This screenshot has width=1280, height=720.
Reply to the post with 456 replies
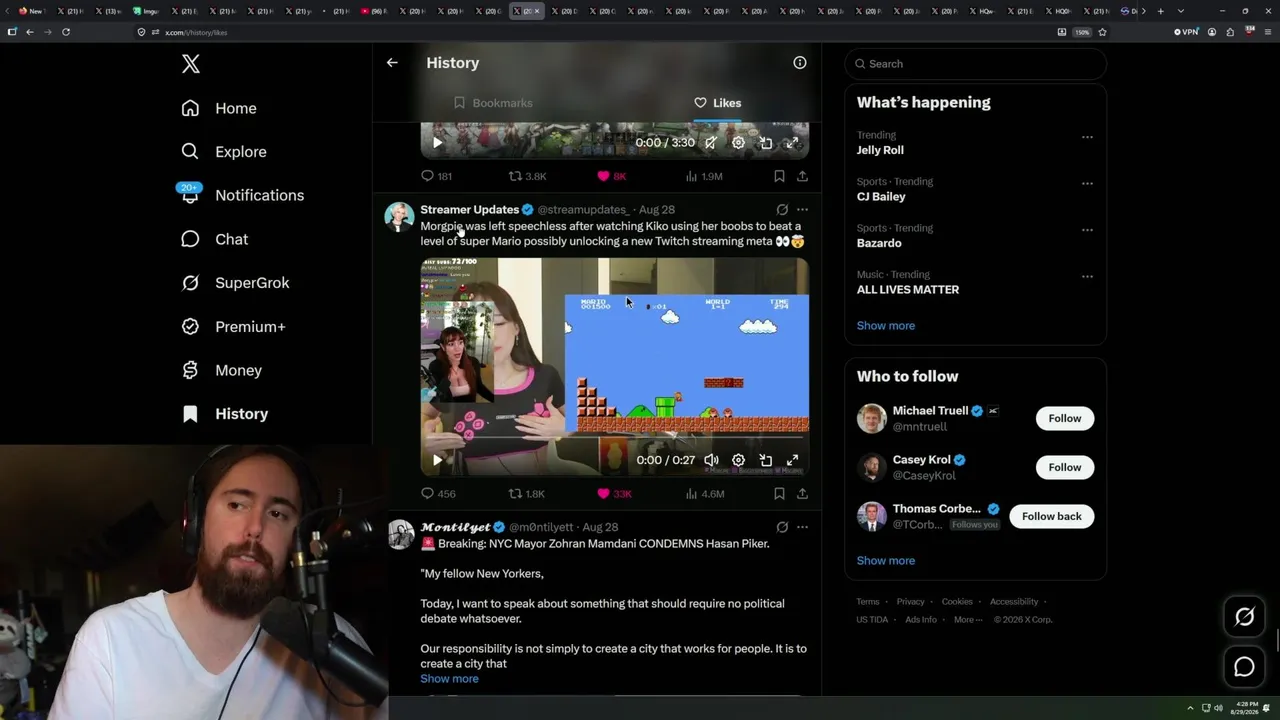[438, 494]
